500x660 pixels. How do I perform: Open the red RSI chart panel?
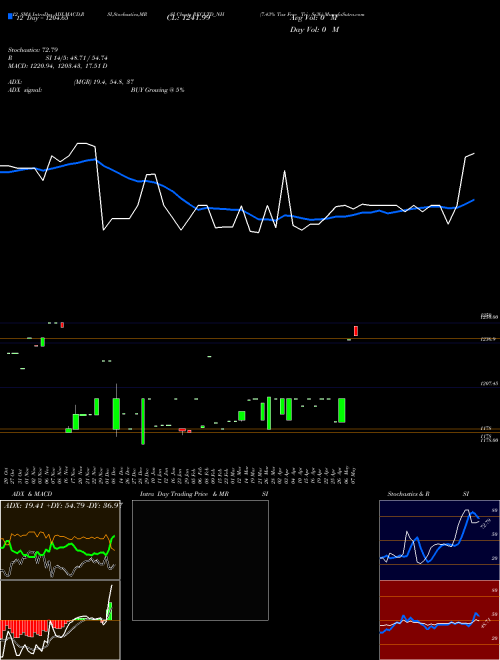click(439, 620)
